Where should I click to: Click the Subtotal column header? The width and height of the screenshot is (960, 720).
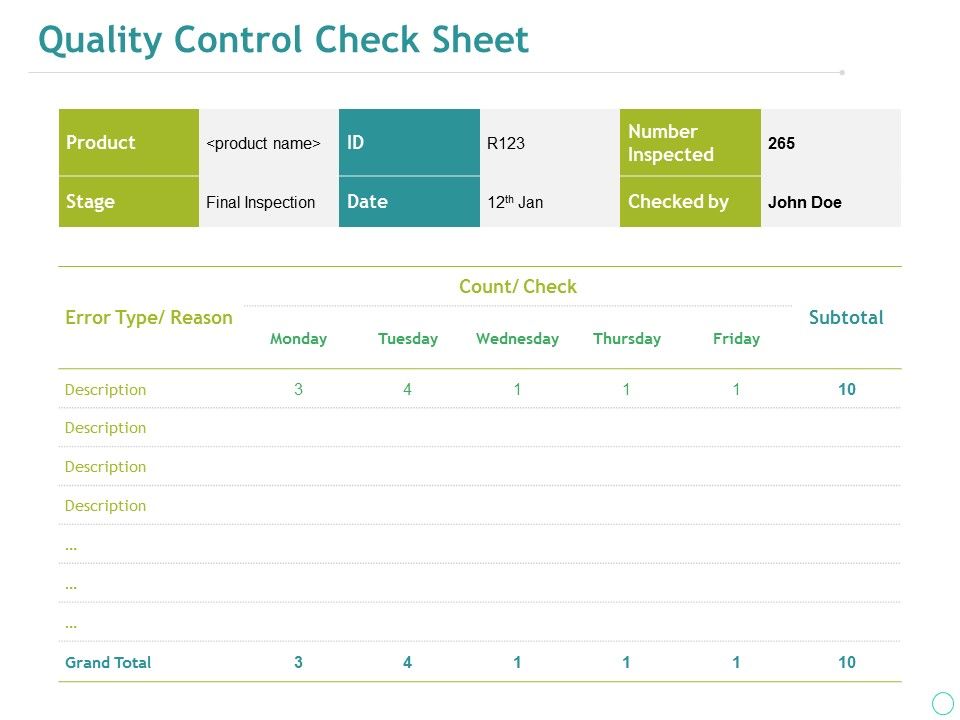(x=846, y=317)
